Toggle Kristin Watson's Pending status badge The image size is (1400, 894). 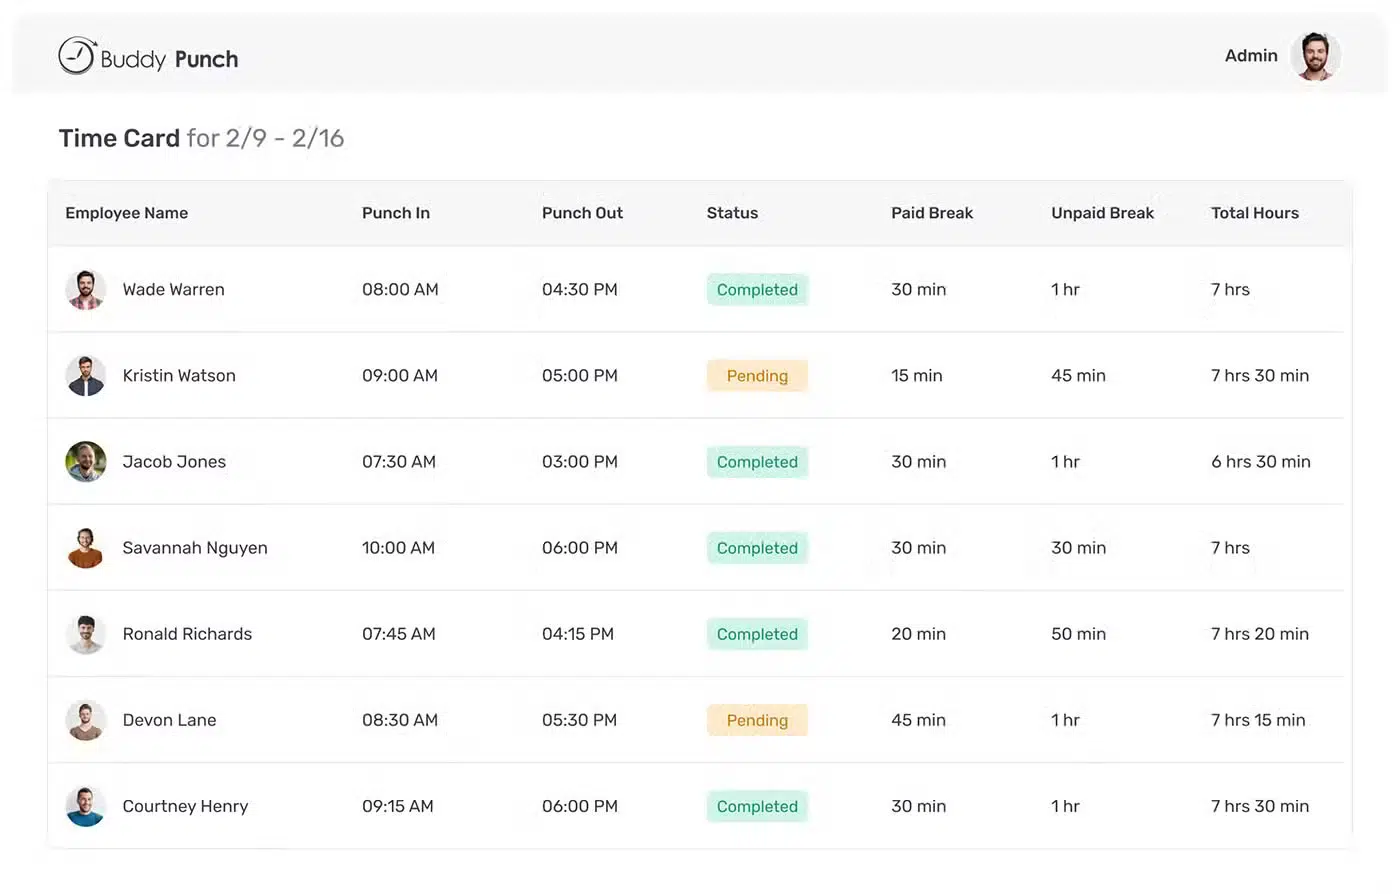(x=757, y=375)
